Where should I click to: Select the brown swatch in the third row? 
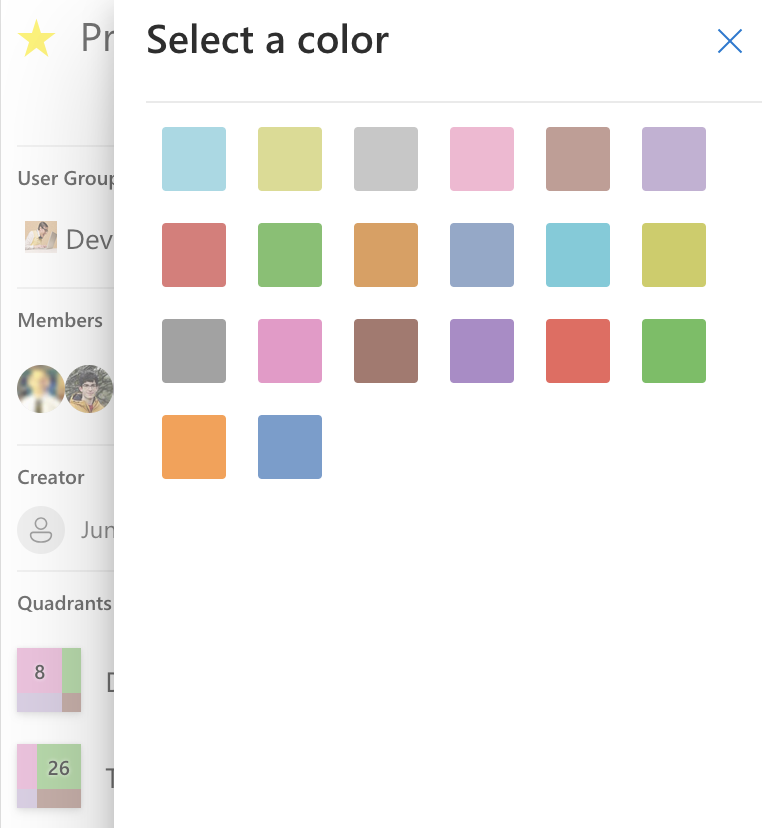(385, 351)
